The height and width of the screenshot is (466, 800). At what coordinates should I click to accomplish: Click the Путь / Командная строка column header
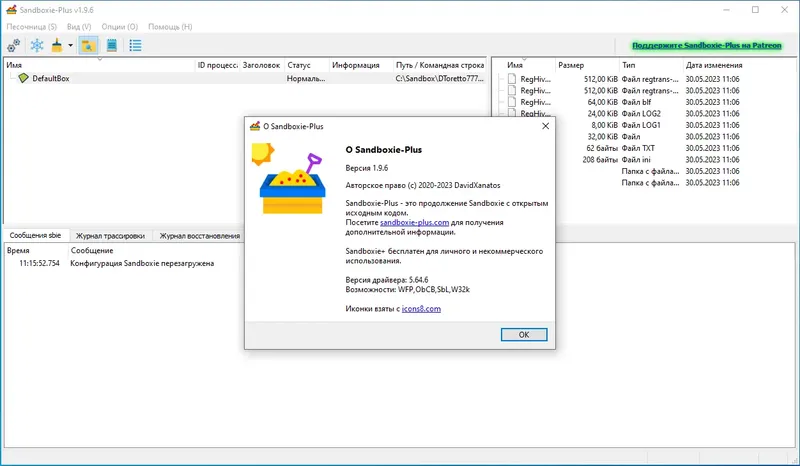click(x=440, y=65)
